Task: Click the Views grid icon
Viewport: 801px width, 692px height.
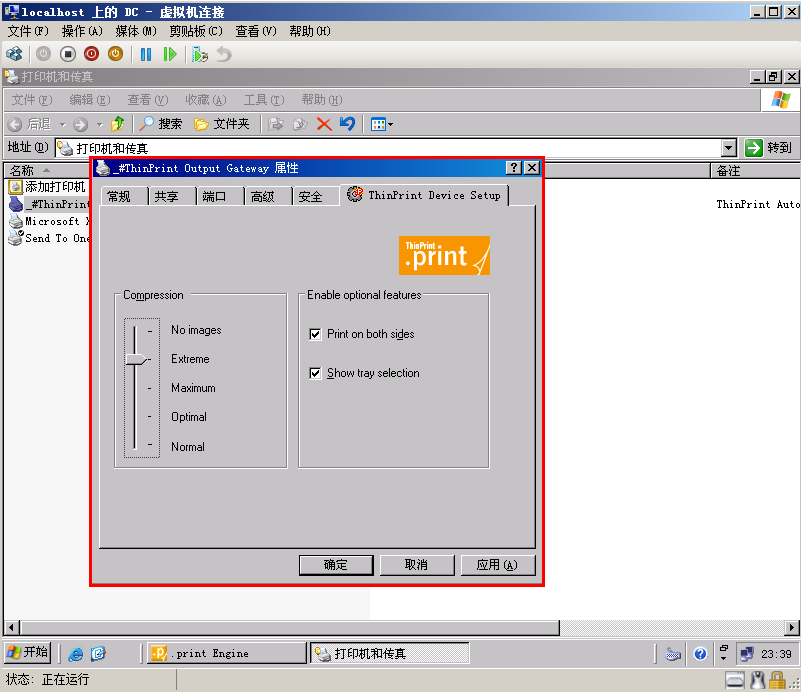Action: (x=378, y=124)
